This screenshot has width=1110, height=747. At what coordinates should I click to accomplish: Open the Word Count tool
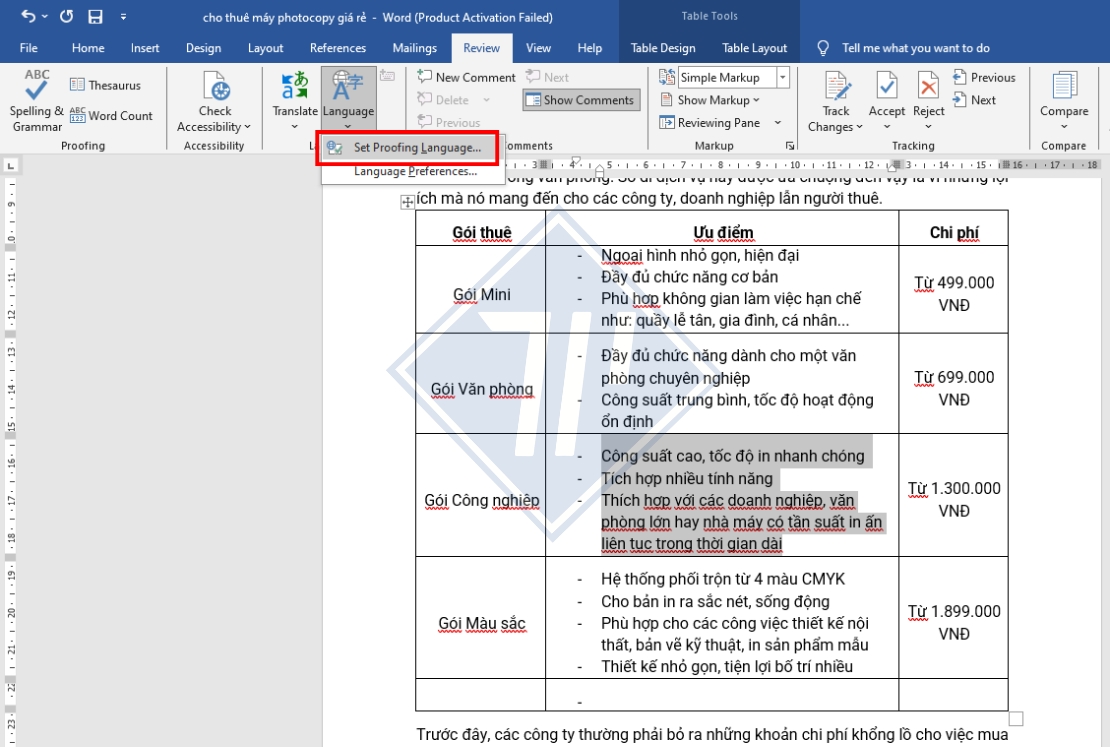pyautogui.click(x=111, y=115)
